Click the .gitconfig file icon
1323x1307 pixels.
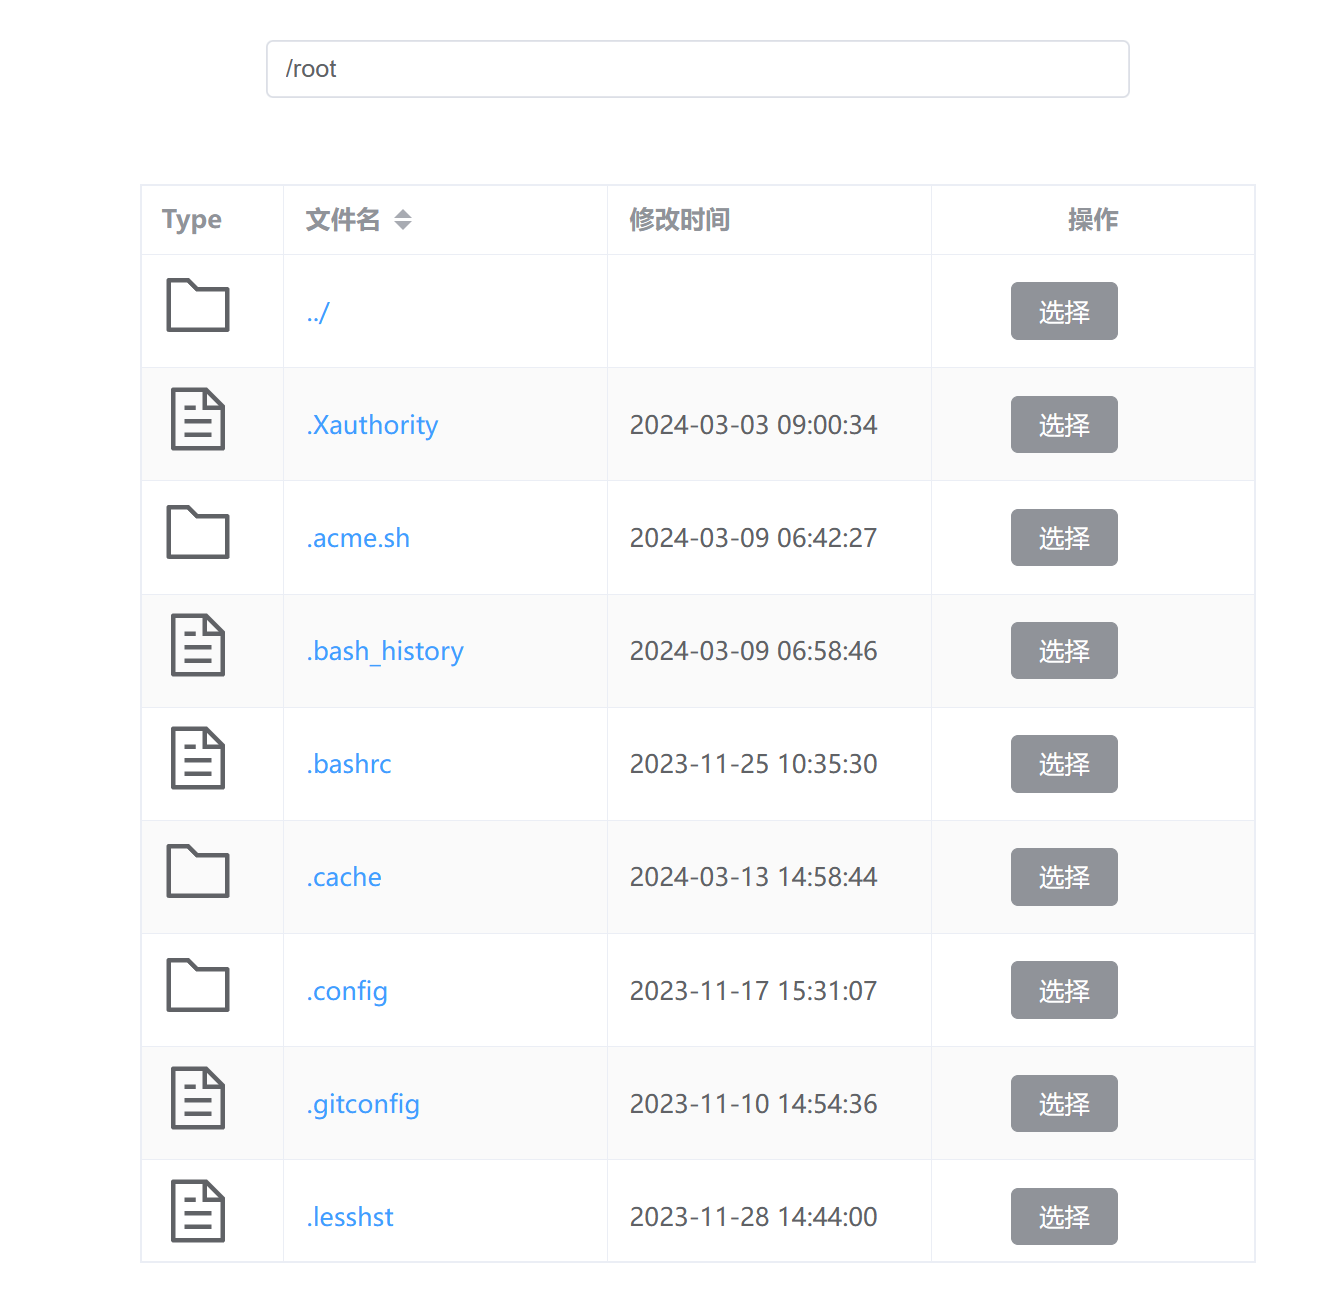(197, 1098)
